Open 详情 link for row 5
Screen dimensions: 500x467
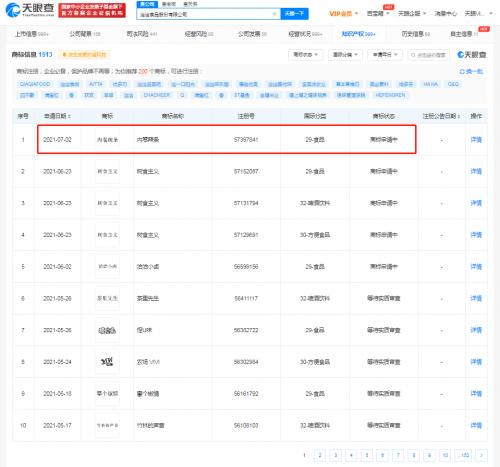coord(476,267)
